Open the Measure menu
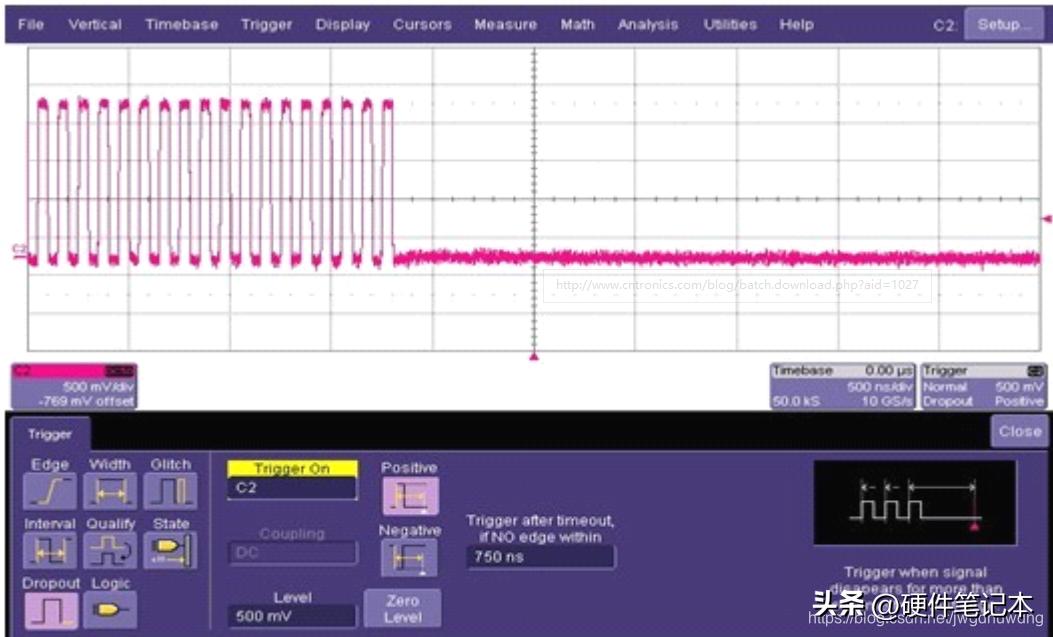The width and height of the screenshot is (1053, 637). tap(506, 25)
